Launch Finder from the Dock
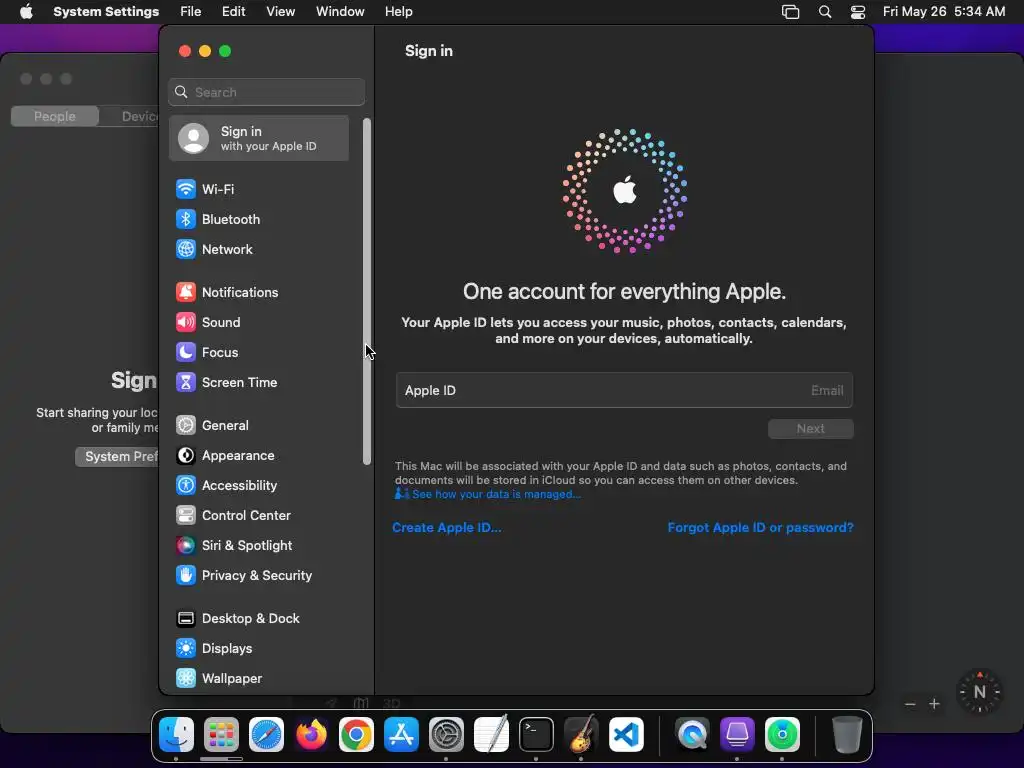This screenshot has width=1024, height=768. (x=176, y=735)
